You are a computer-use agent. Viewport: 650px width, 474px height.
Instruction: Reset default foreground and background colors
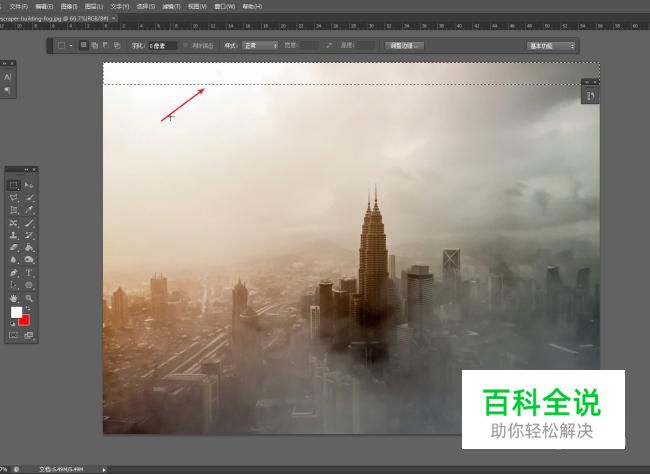(x=12, y=324)
